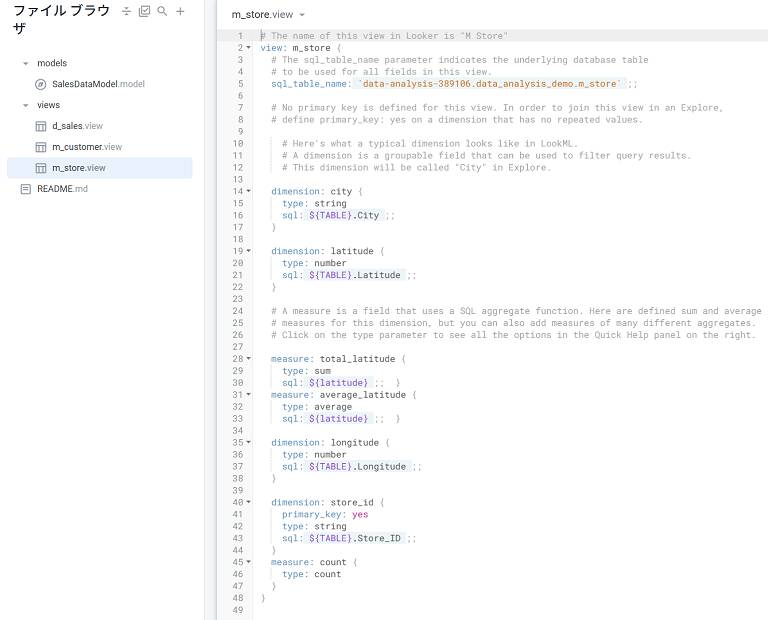Fold the count measure at line 45

[x=248, y=562]
